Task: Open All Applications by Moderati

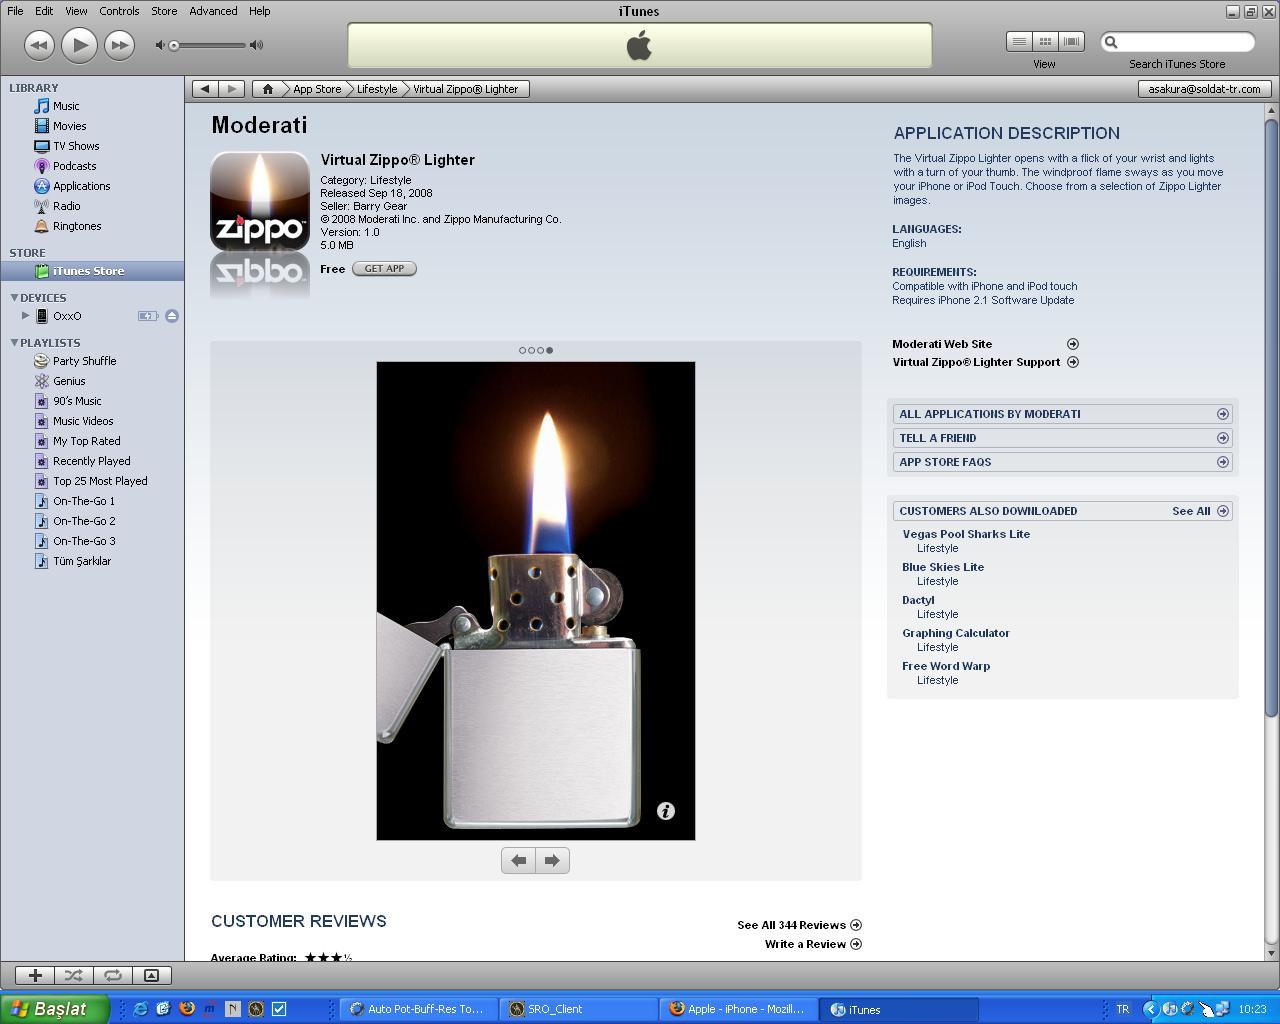Action: 1062,414
